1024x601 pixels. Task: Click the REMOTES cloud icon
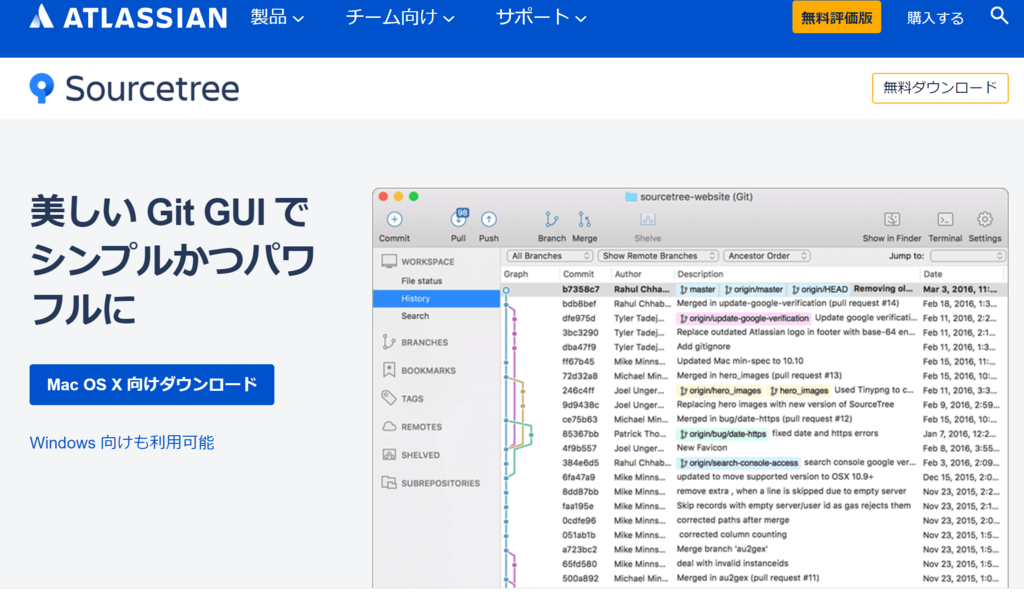coord(389,426)
